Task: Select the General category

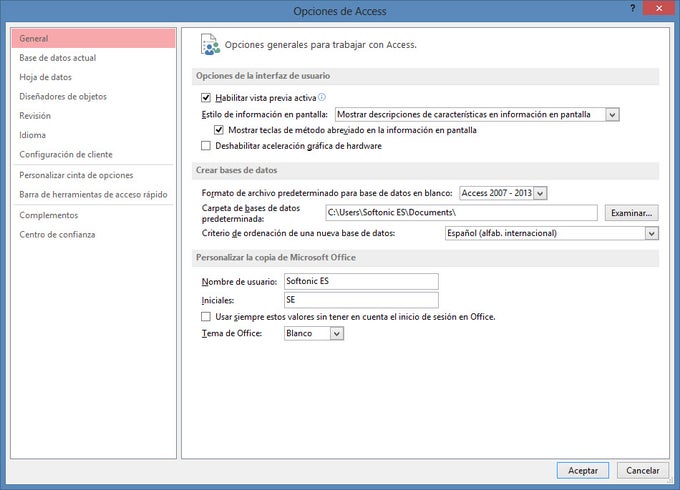Action: [94, 38]
